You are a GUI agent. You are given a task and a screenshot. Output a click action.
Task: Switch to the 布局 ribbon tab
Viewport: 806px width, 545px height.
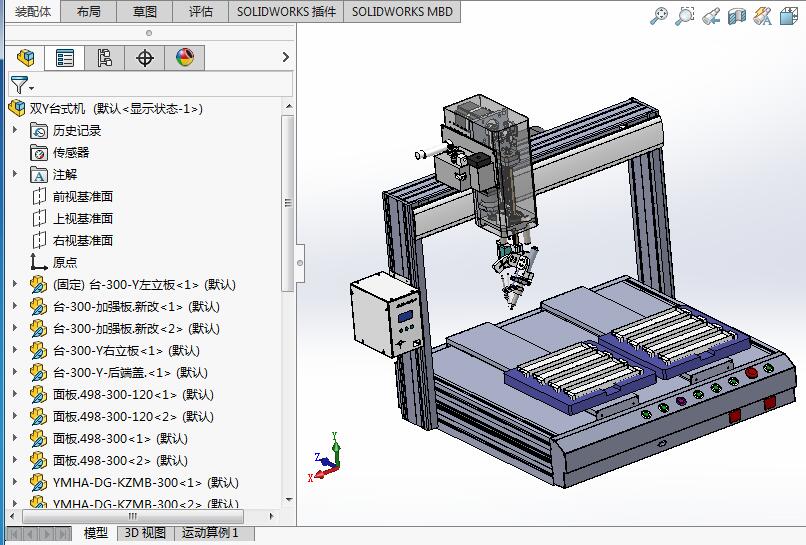coord(89,11)
